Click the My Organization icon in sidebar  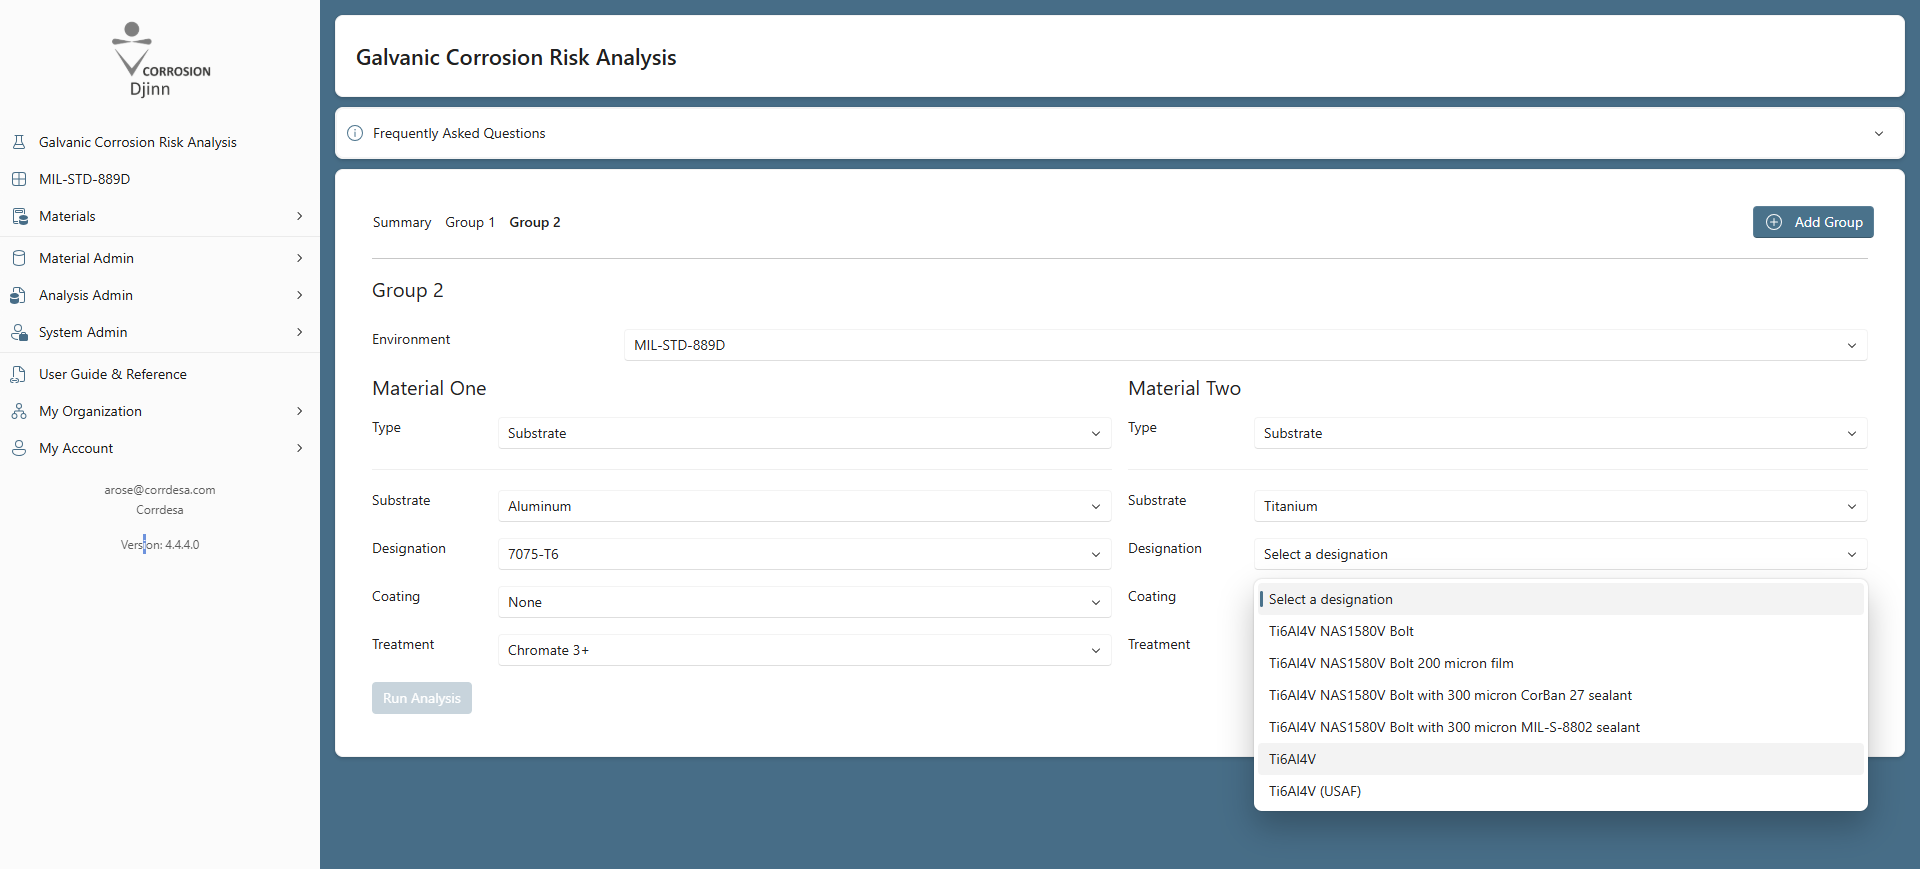point(19,411)
